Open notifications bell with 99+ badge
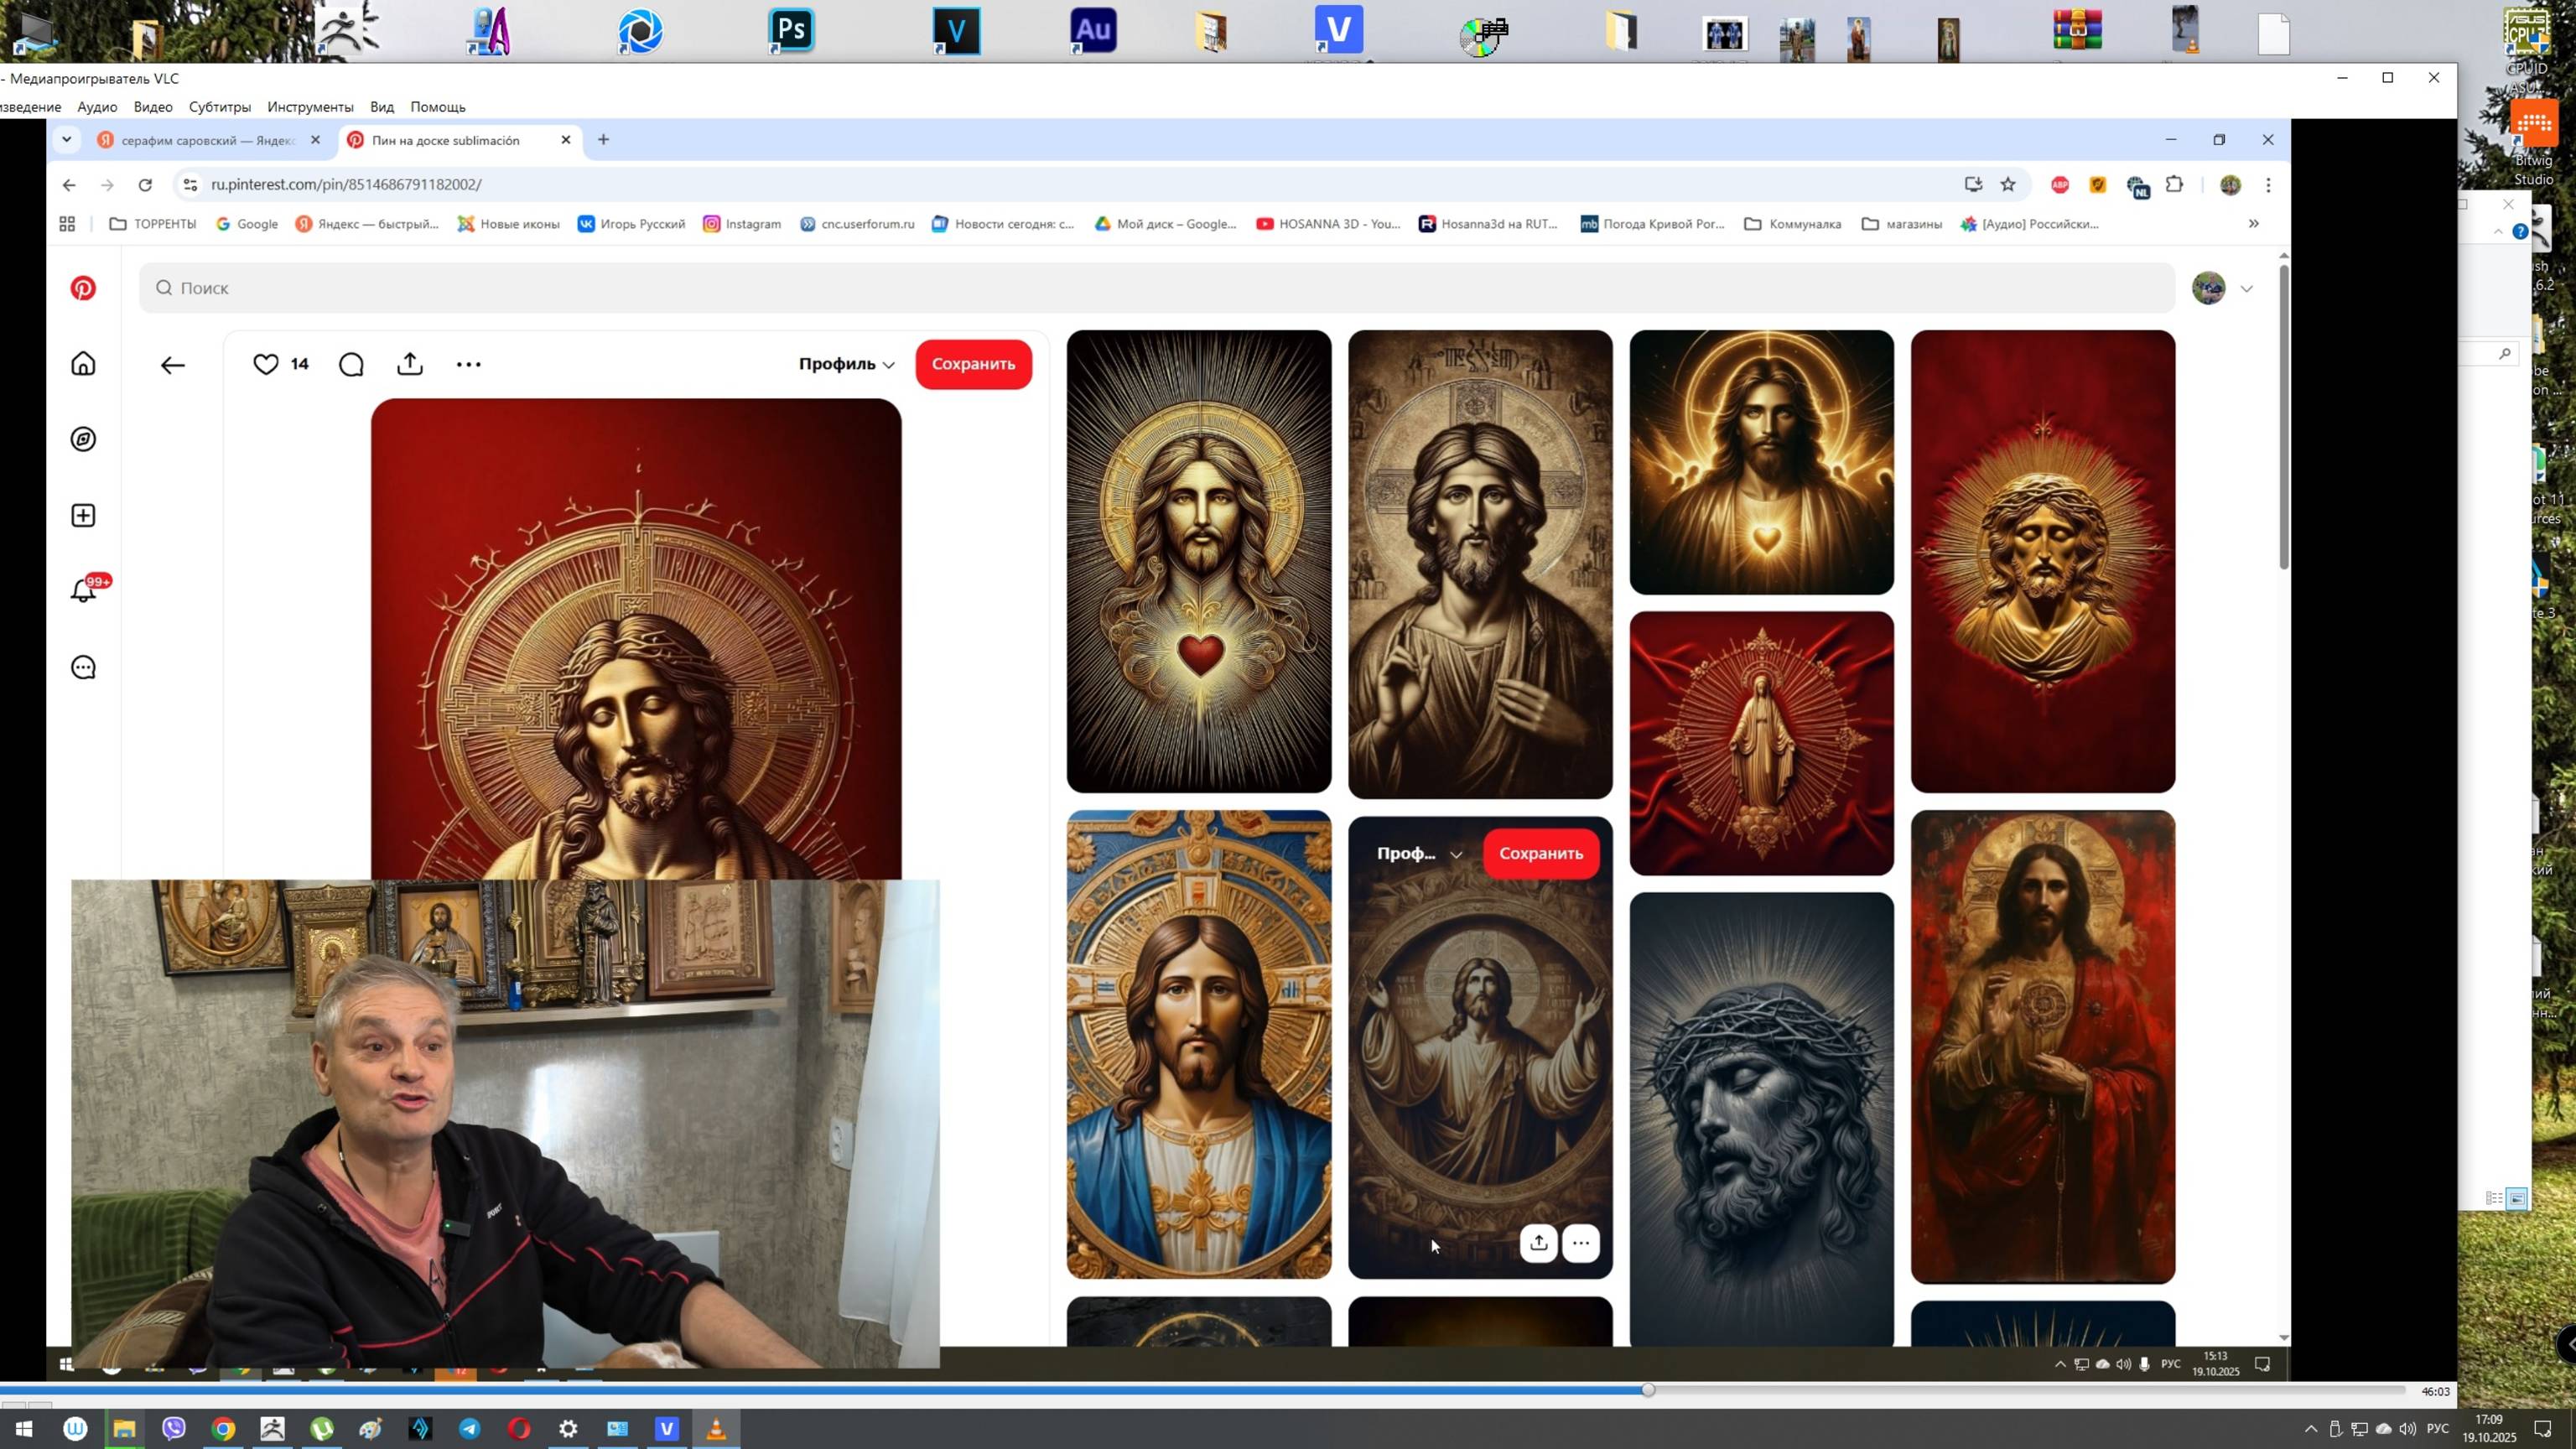Image resolution: width=2576 pixels, height=1449 pixels. click(x=84, y=591)
